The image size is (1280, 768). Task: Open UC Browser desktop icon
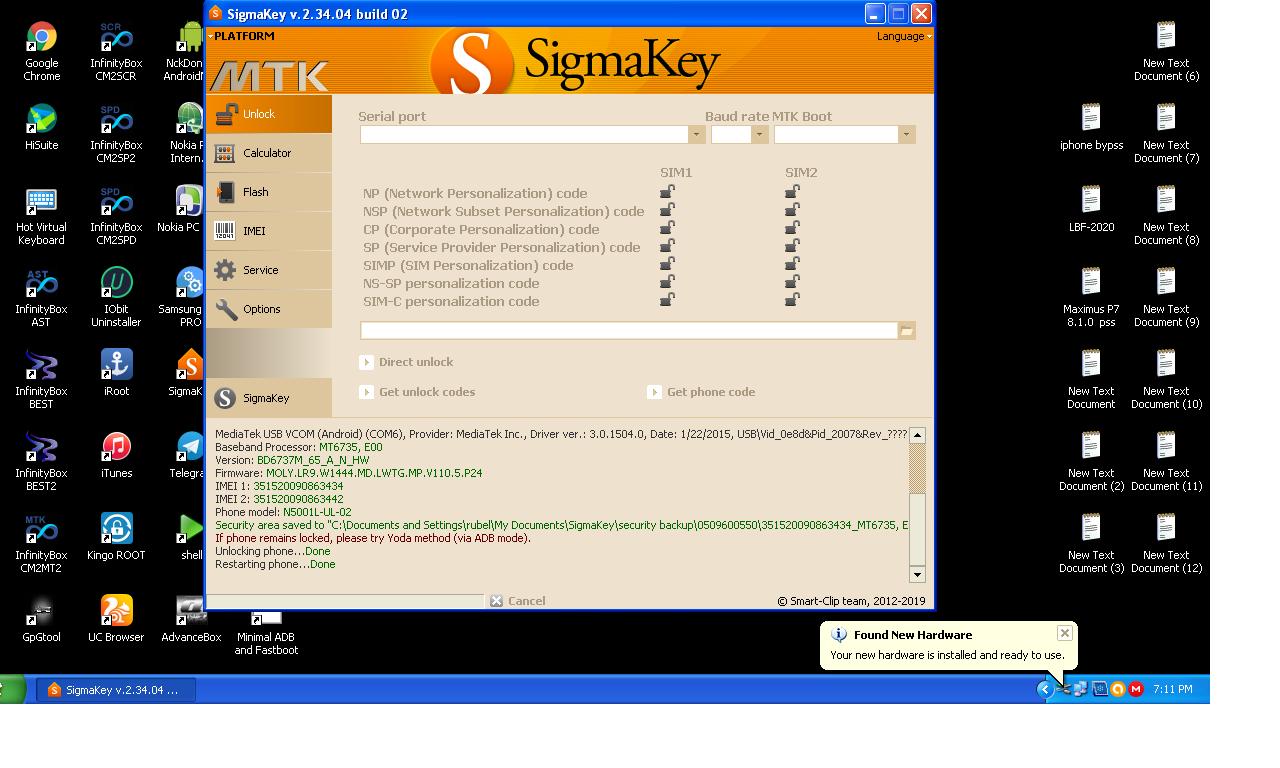coord(117,619)
